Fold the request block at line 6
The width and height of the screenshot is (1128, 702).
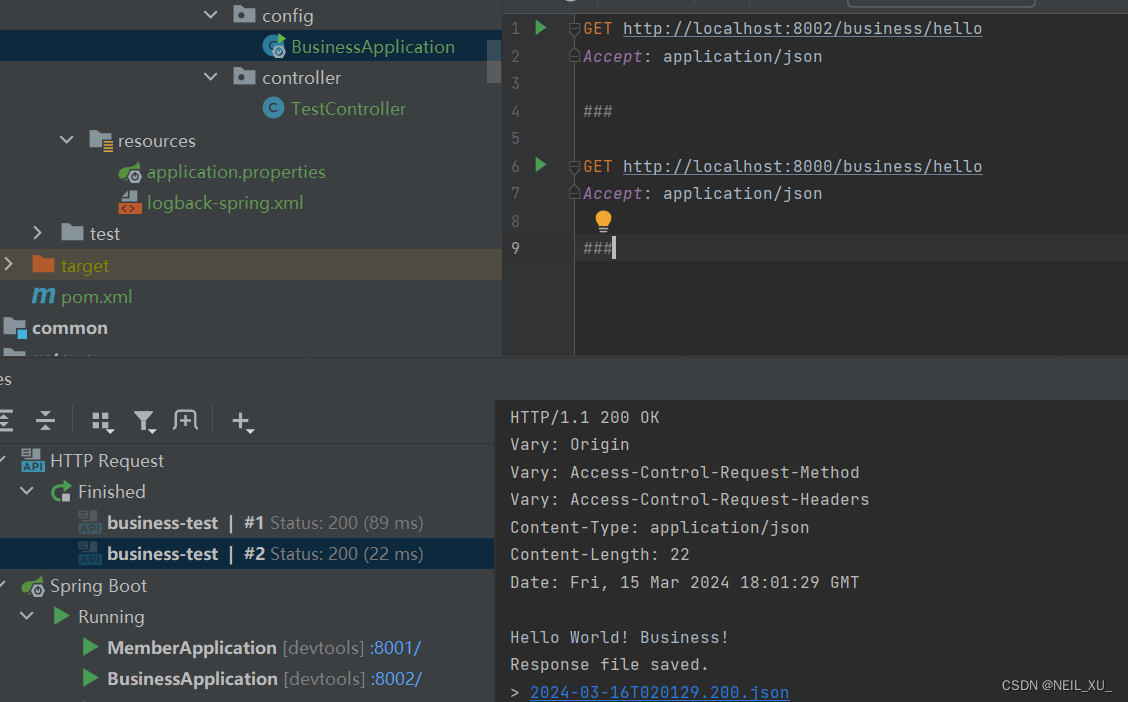[x=574, y=167]
